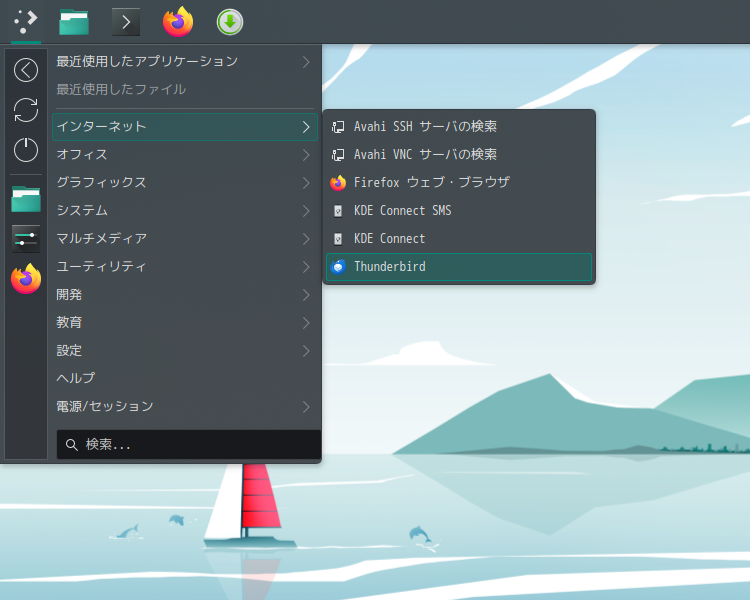
Task: Click the restart circular arrows icon
Action: [x=26, y=110]
